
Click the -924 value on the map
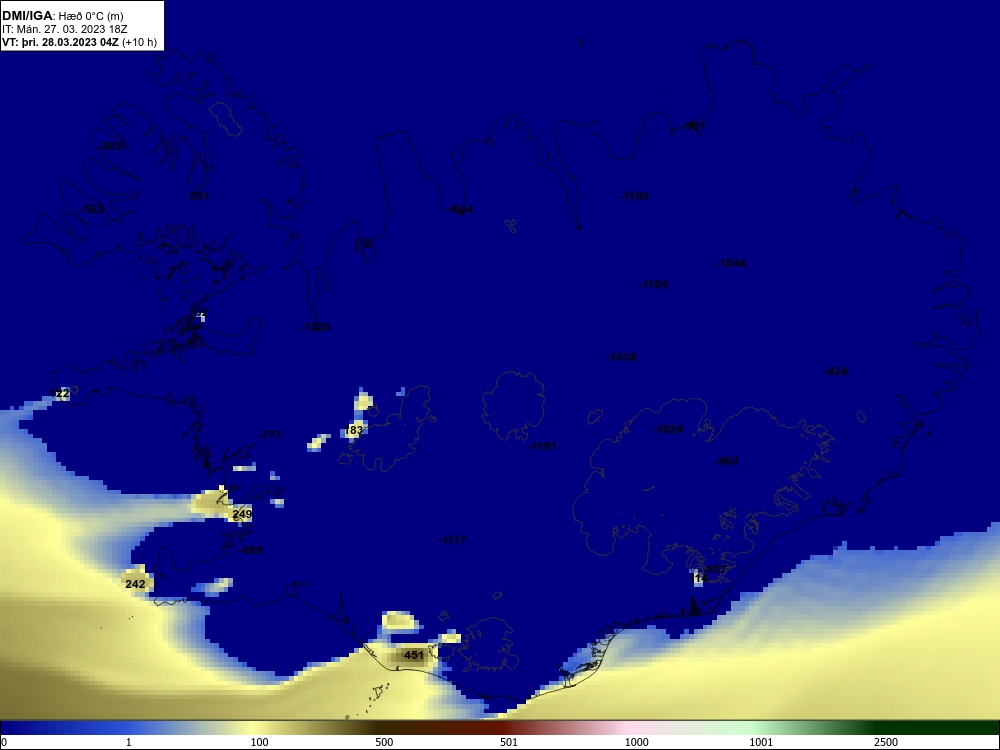coord(836,371)
